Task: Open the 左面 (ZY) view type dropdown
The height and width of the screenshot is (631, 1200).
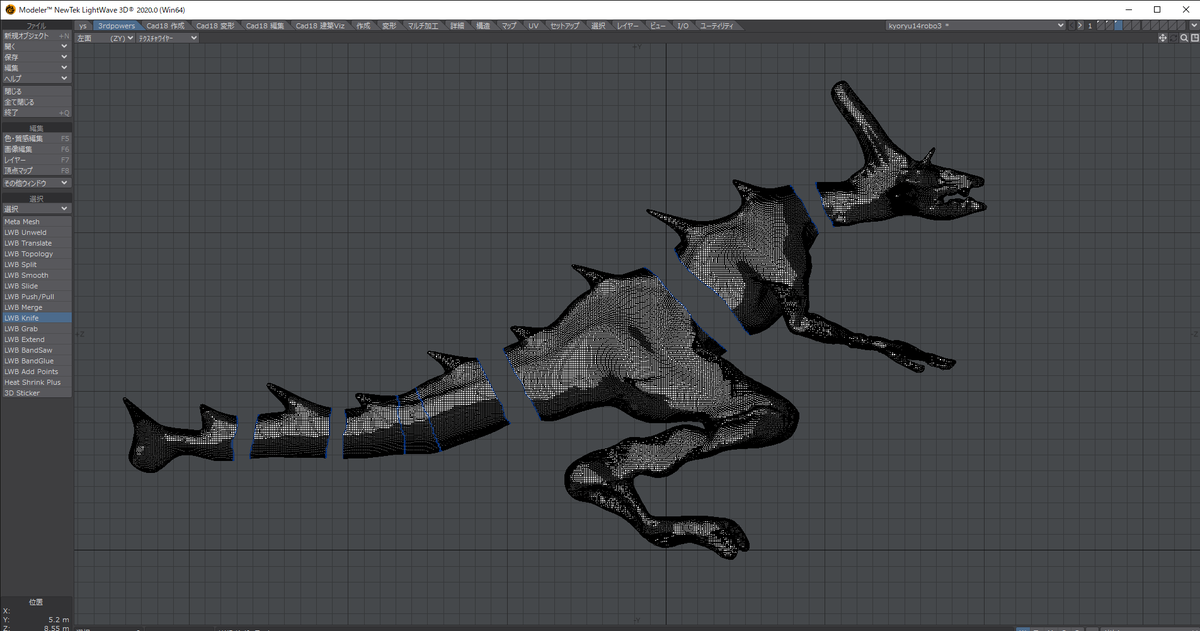Action: click(x=105, y=38)
